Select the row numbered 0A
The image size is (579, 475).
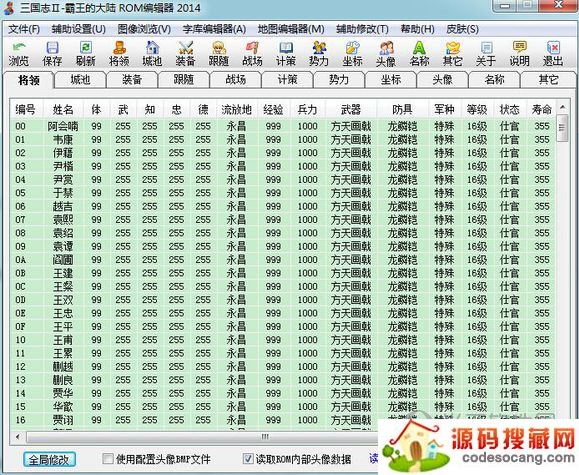pos(282,260)
